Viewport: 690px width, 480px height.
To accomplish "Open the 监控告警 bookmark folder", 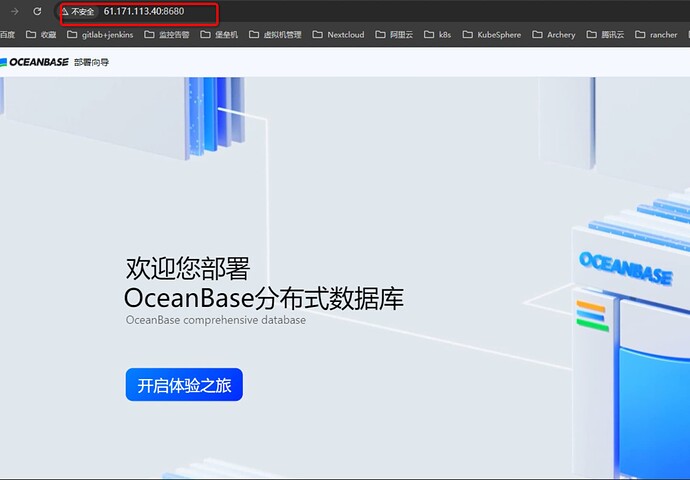I will pyautogui.click(x=167, y=35).
